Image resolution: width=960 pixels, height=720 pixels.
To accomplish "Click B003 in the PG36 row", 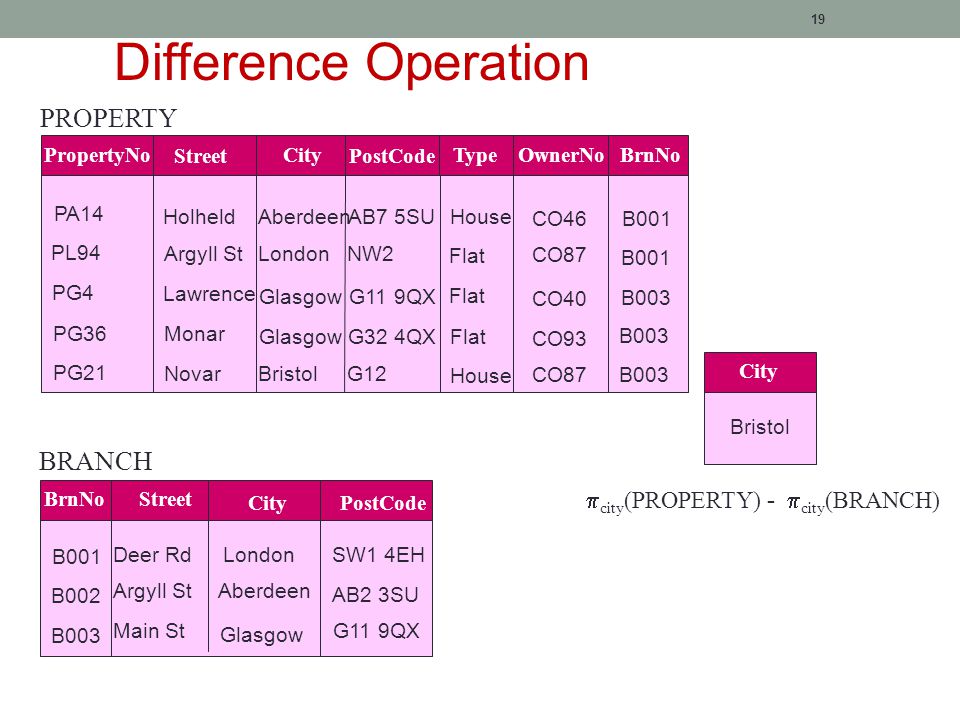I will [x=643, y=336].
